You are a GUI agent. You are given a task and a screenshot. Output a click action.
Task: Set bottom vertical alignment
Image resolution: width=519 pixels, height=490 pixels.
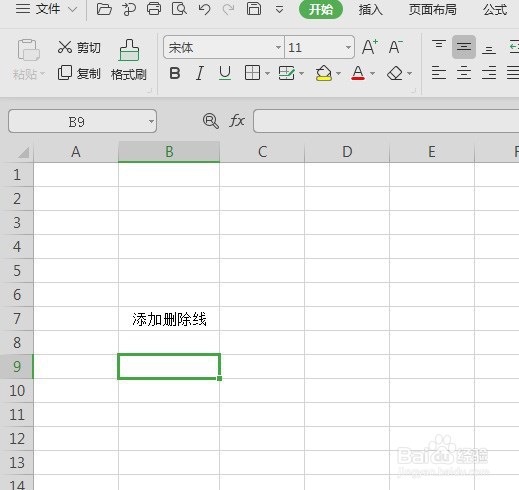click(x=489, y=50)
